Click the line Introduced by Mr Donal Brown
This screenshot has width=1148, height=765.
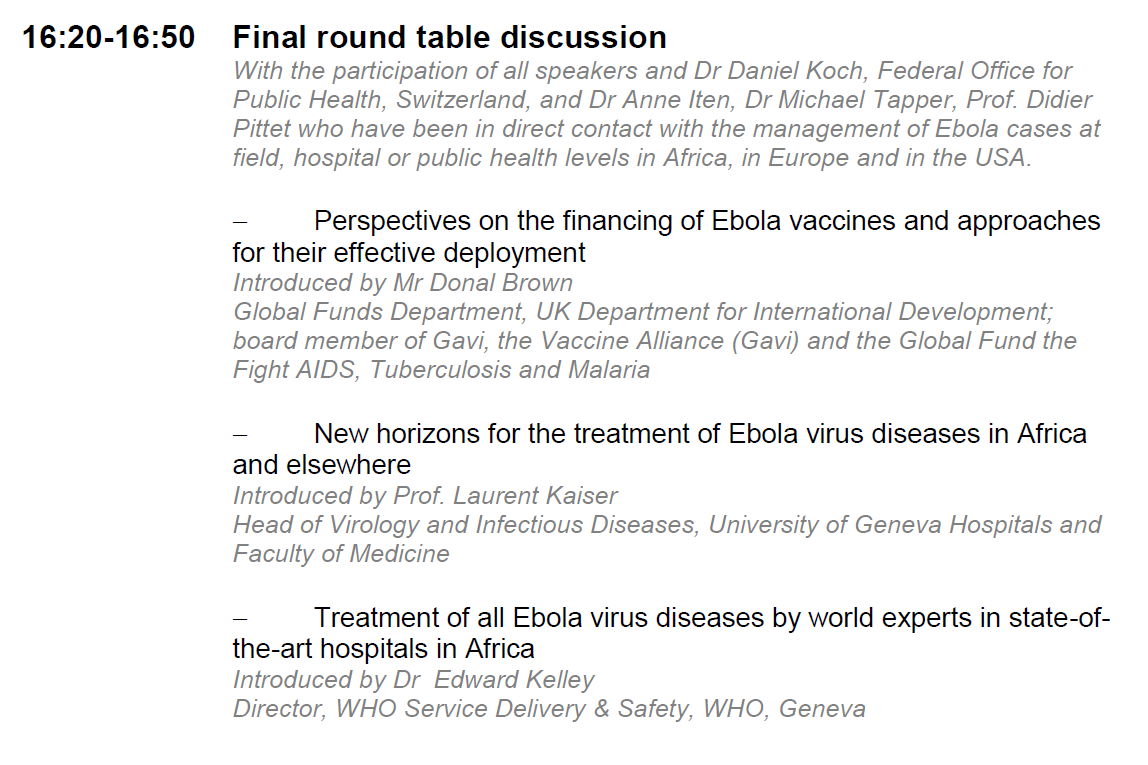403,283
